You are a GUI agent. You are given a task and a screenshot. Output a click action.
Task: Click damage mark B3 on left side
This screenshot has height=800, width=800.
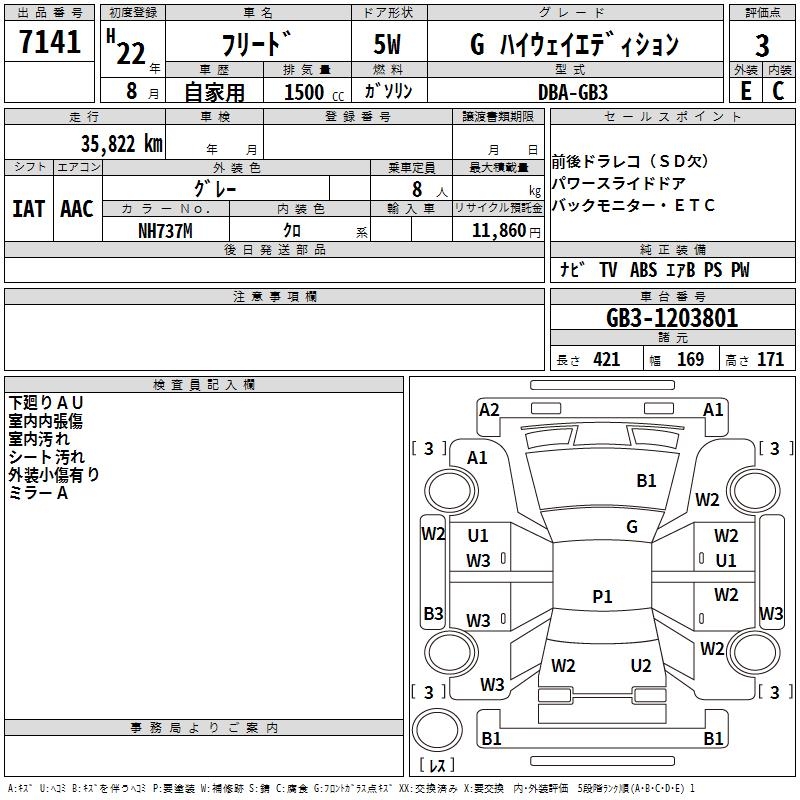[x=433, y=613]
